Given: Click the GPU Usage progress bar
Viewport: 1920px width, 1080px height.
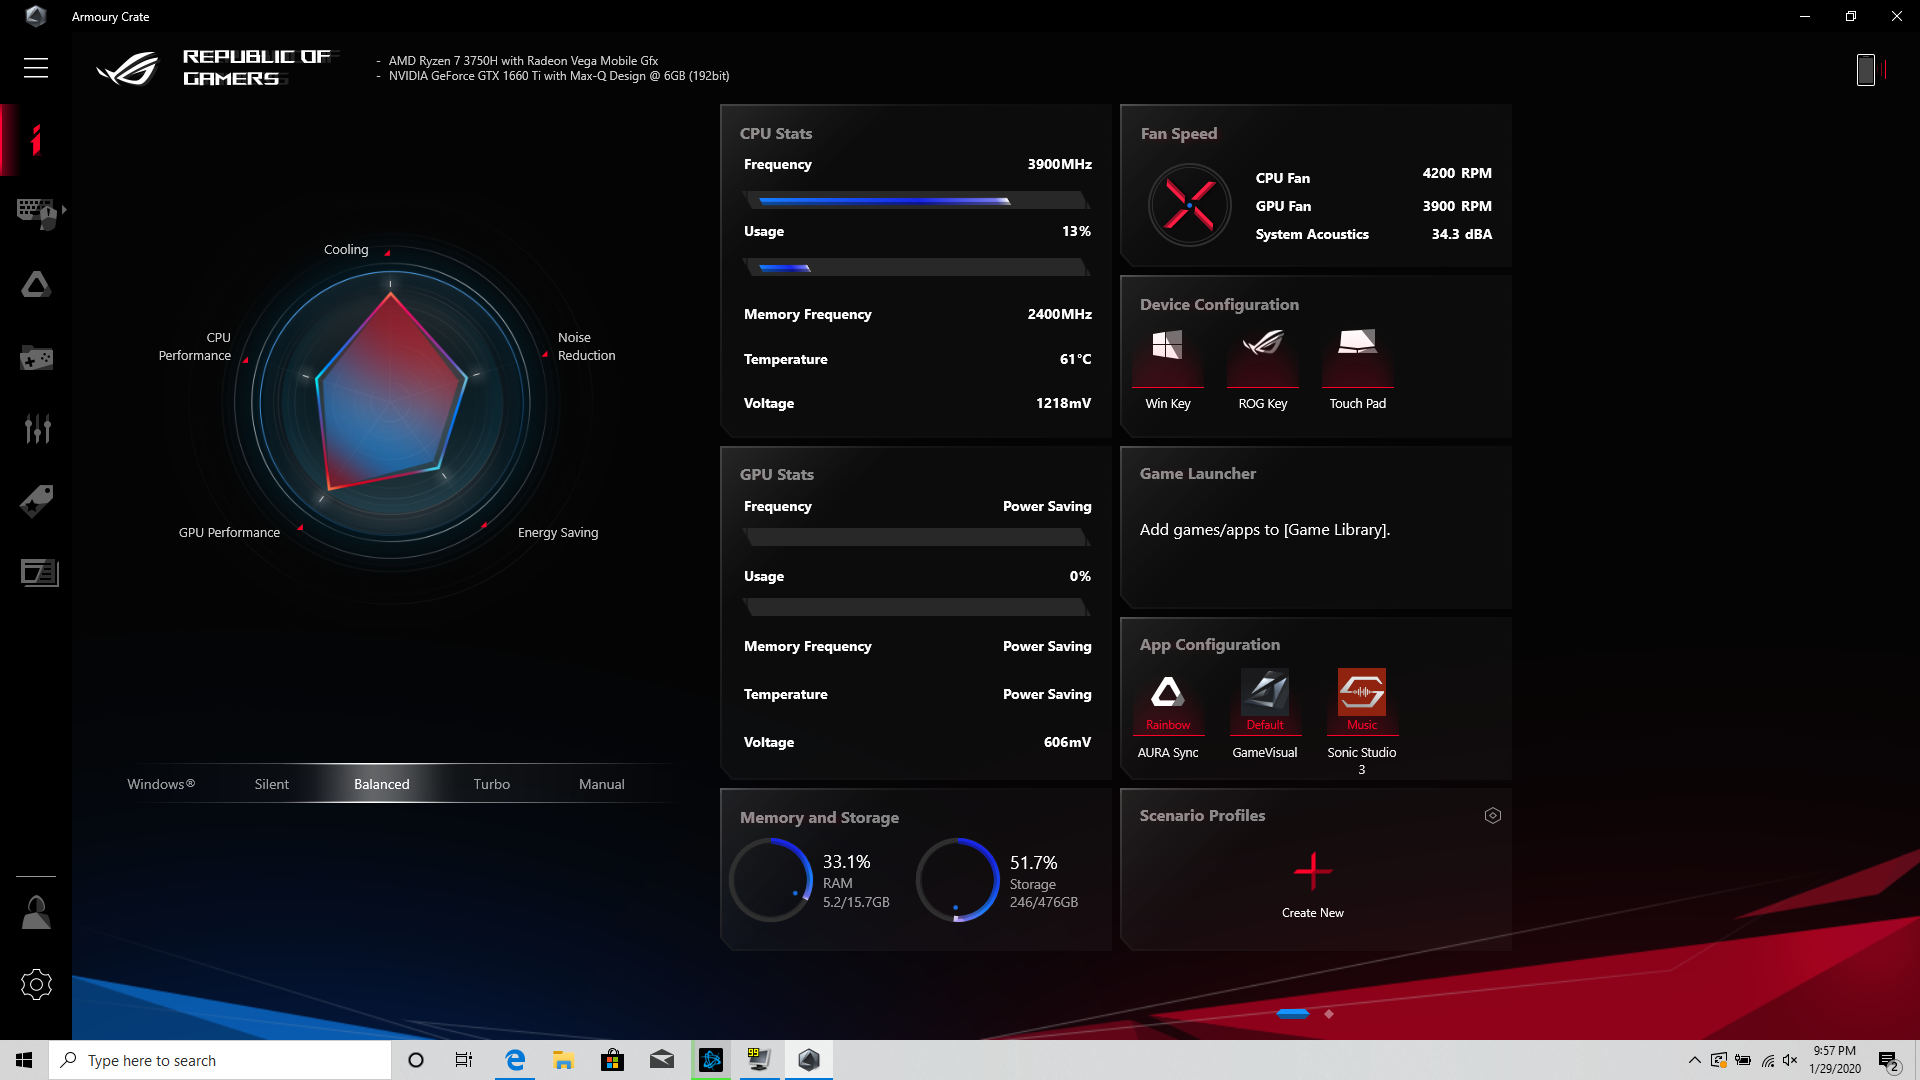Looking at the screenshot, I should click(916, 607).
